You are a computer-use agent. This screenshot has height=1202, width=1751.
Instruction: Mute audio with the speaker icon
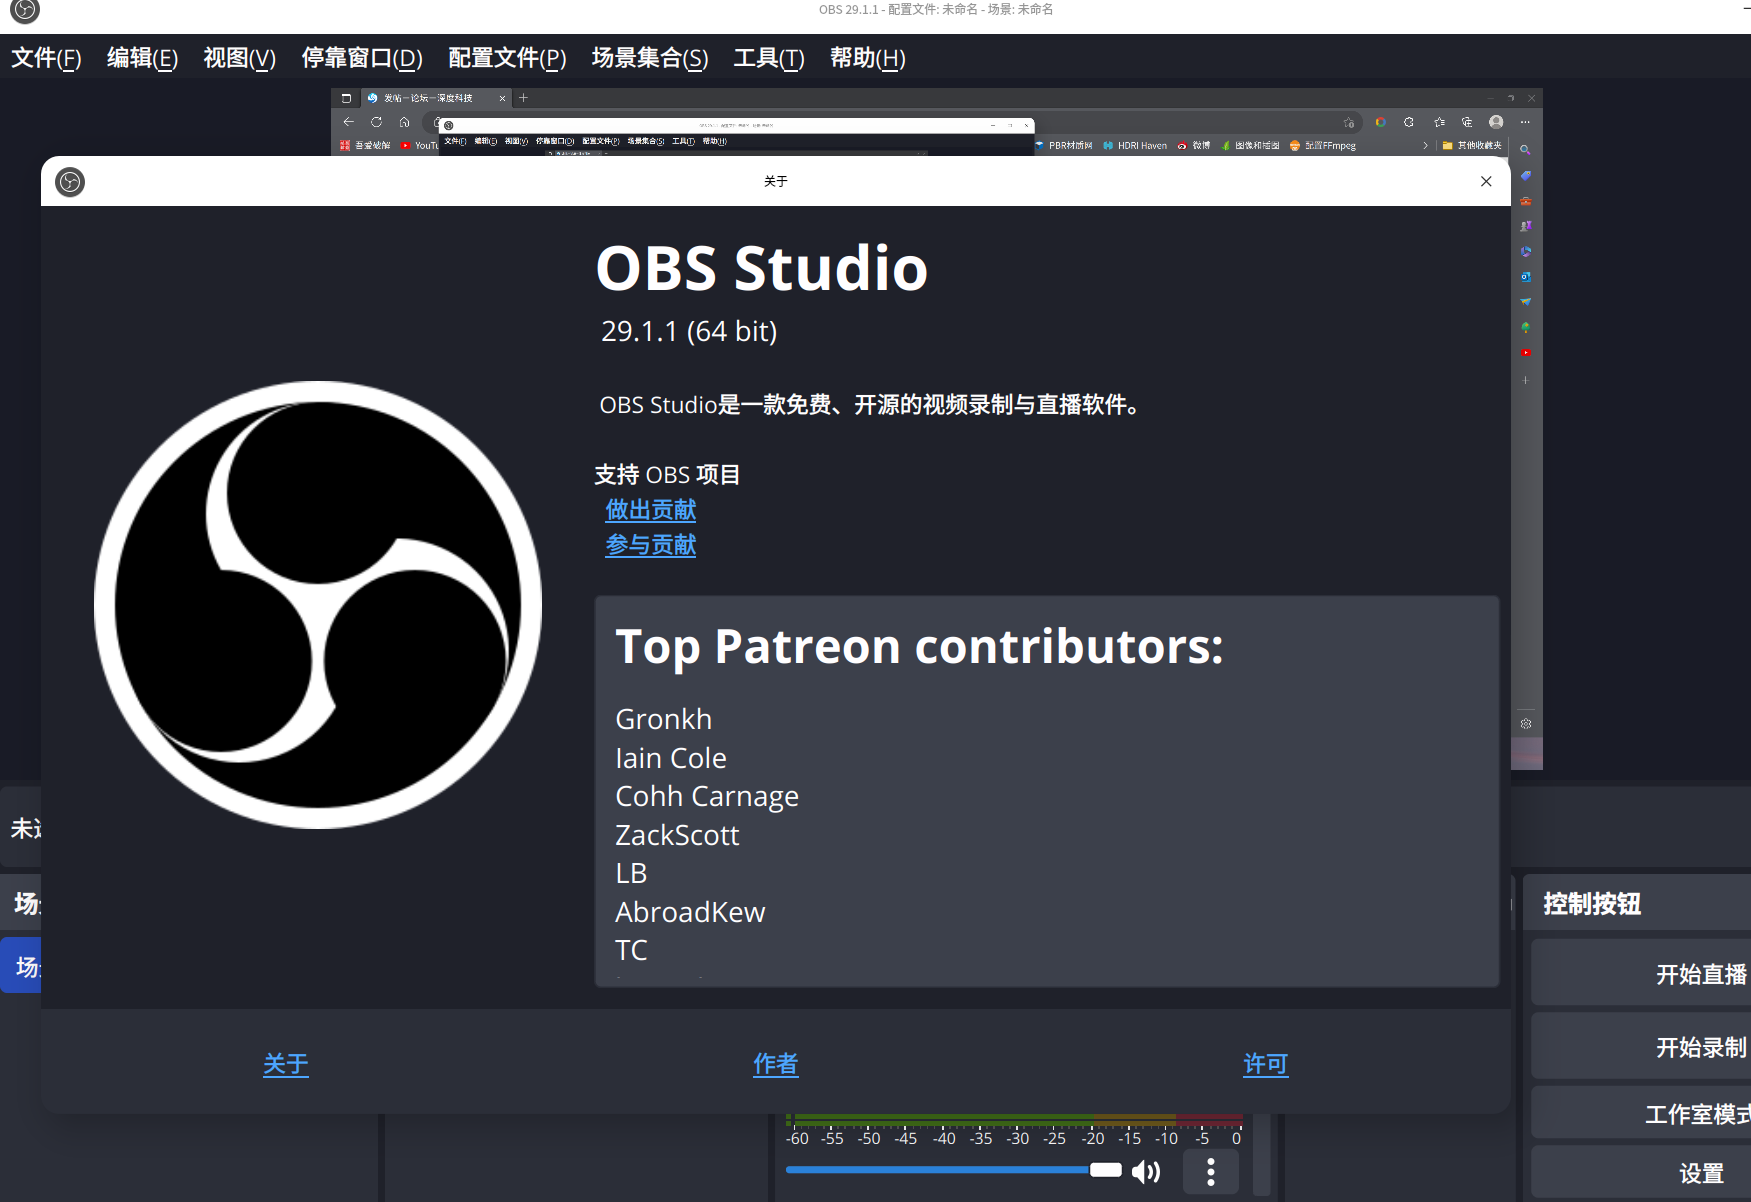point(1146,1171)
